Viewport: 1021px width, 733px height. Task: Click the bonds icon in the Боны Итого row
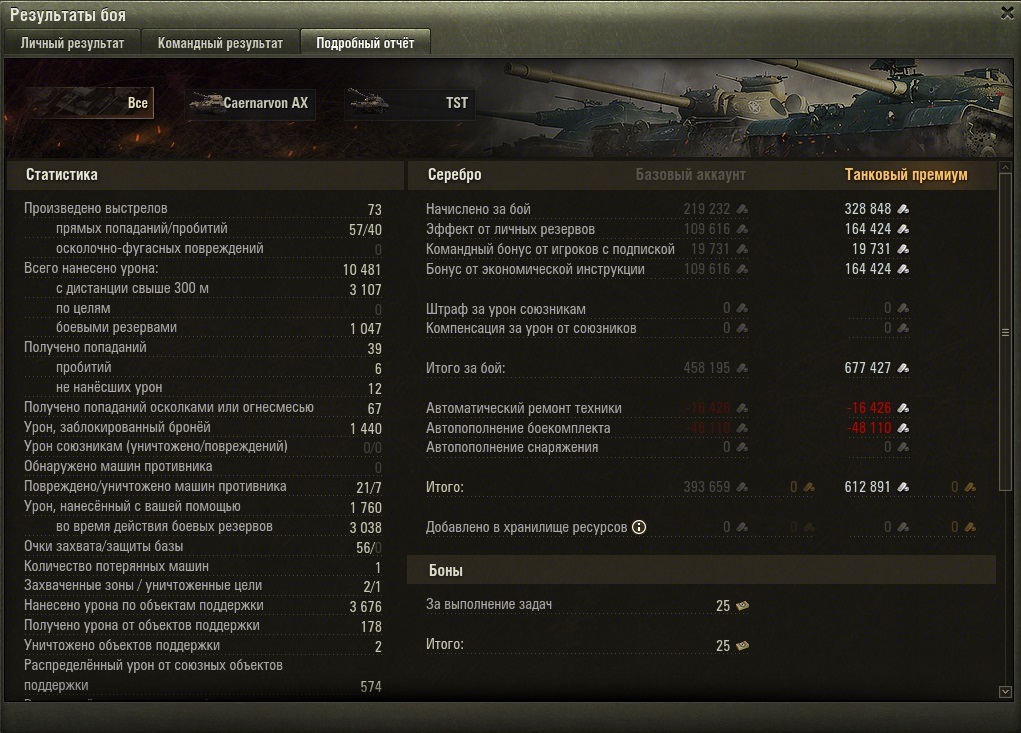pos(742,646)
